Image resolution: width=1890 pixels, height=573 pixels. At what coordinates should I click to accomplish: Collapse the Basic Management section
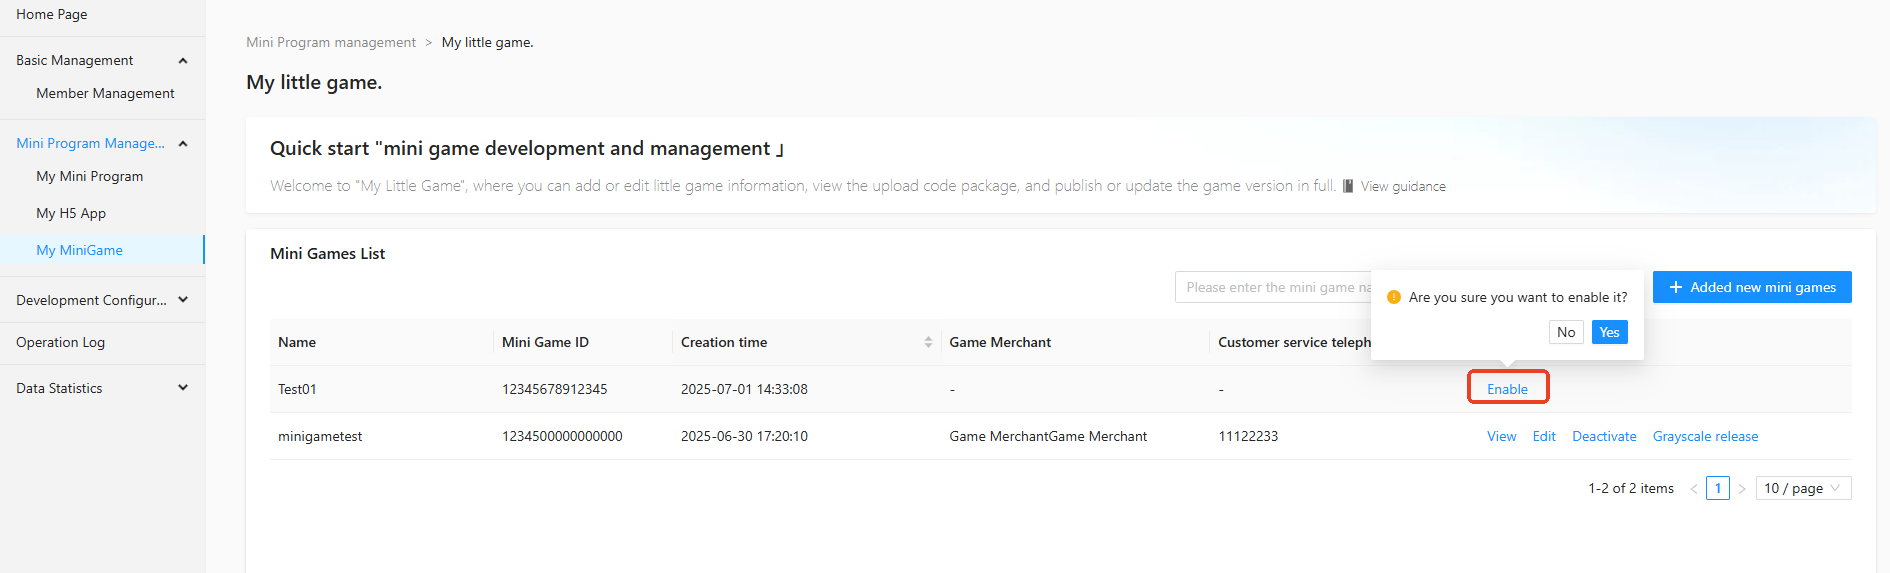pos(183,61)
